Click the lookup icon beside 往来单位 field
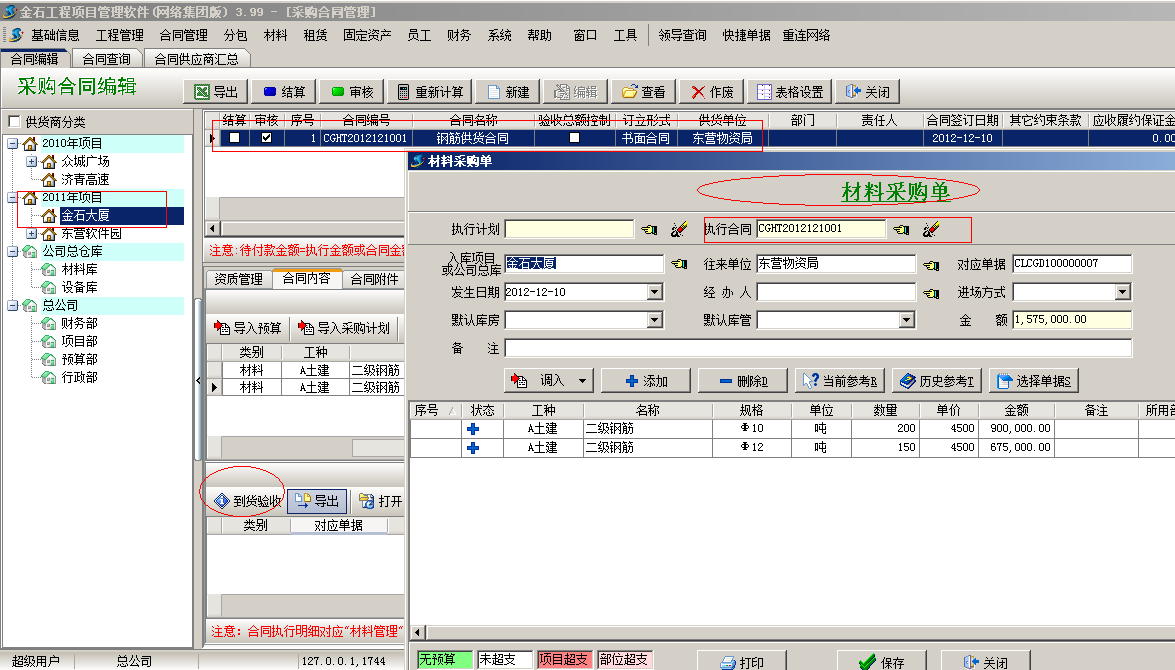Image resolution: width=1175 pixels, height=670 pixels. [x=931, y=265]
